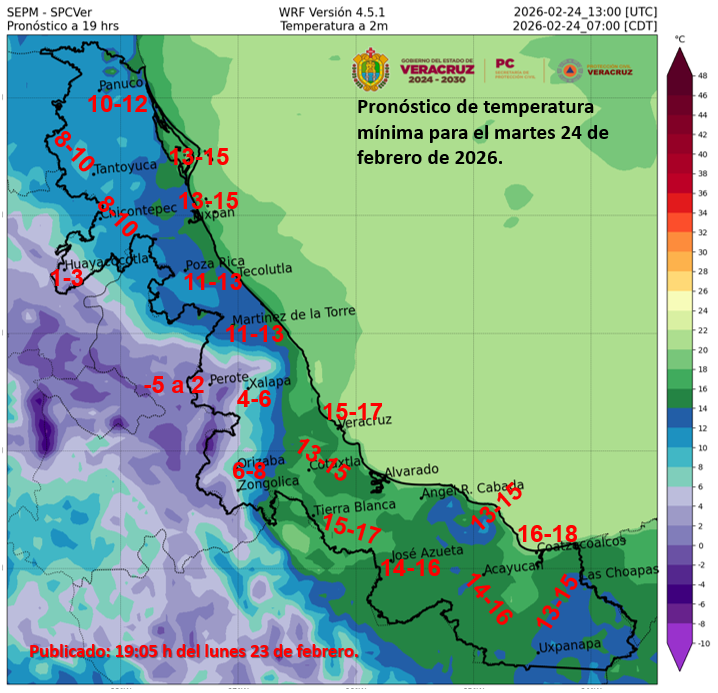
Task: Click the 10-12 temperature label under Panuco
Action: click(x=117, y=104)
